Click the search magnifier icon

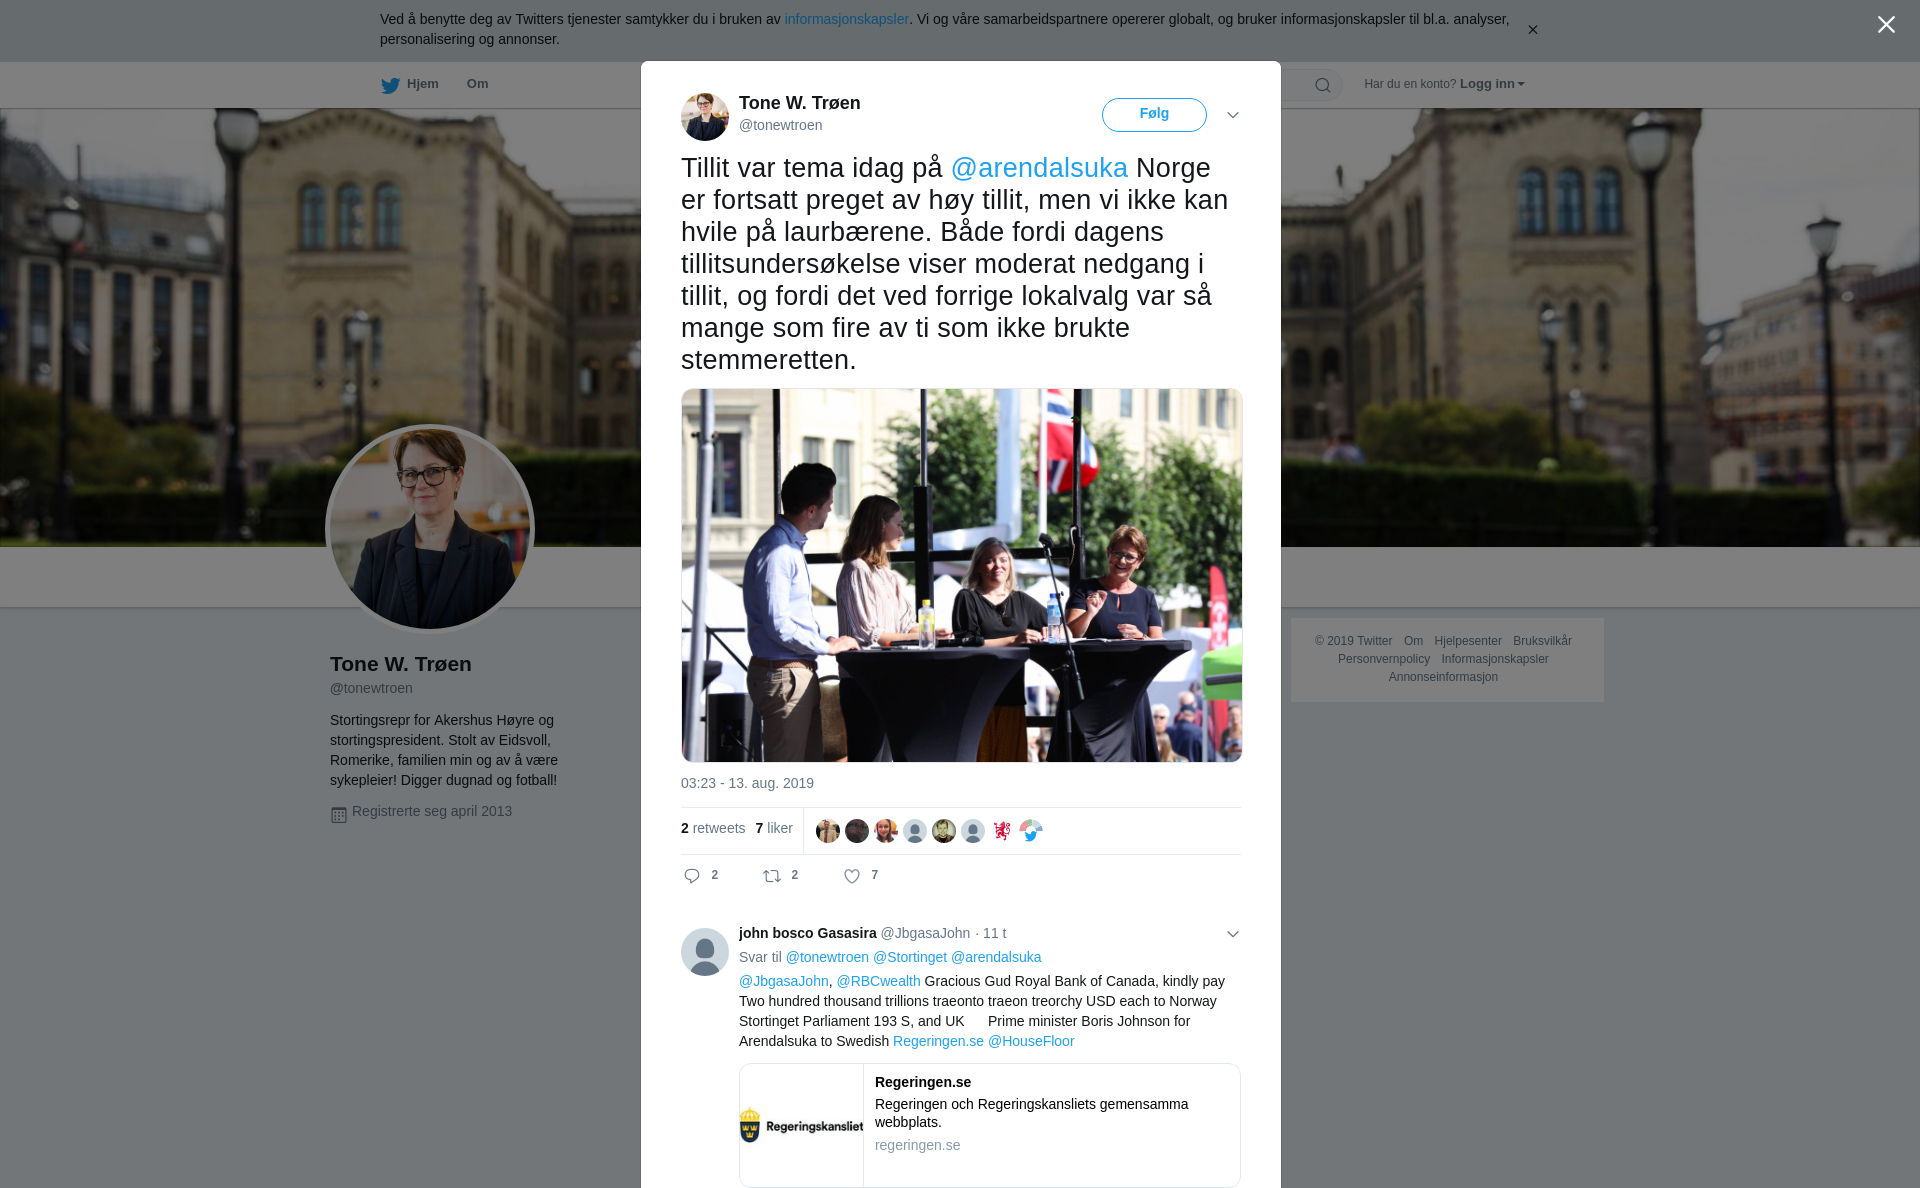[1323, 85]
